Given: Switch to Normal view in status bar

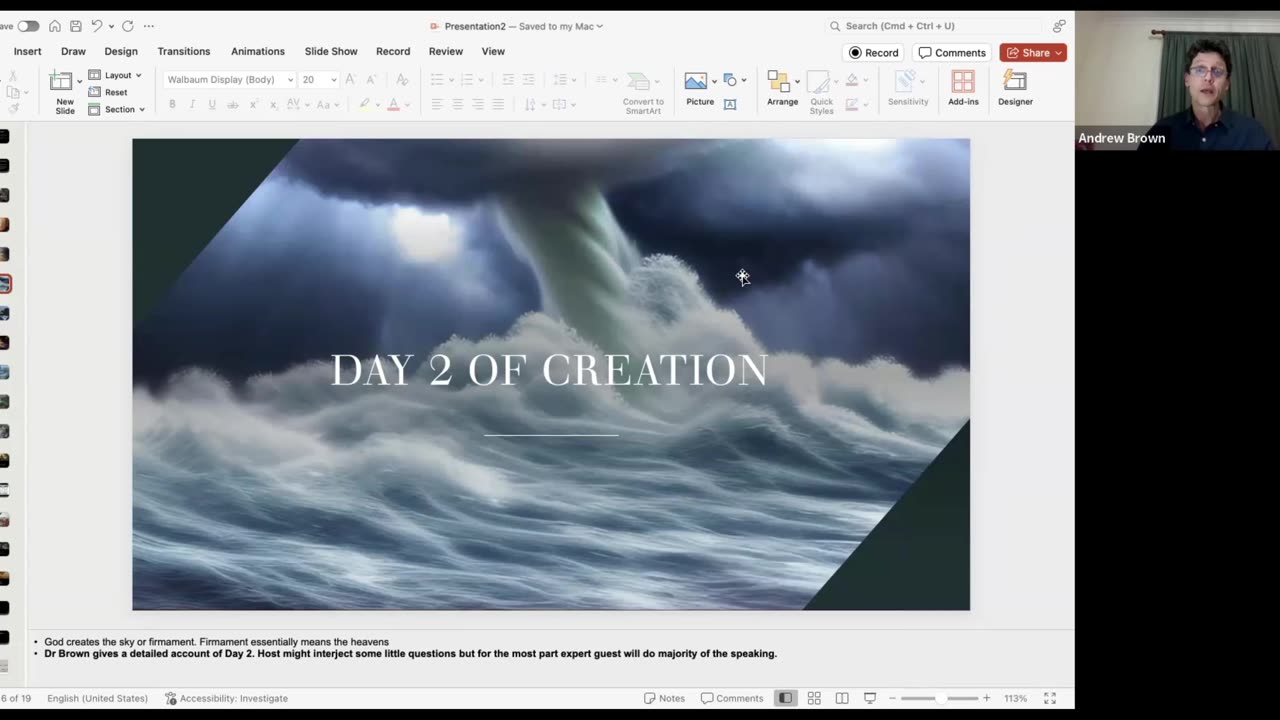Looking at the screenshot, I should [786, 698].
